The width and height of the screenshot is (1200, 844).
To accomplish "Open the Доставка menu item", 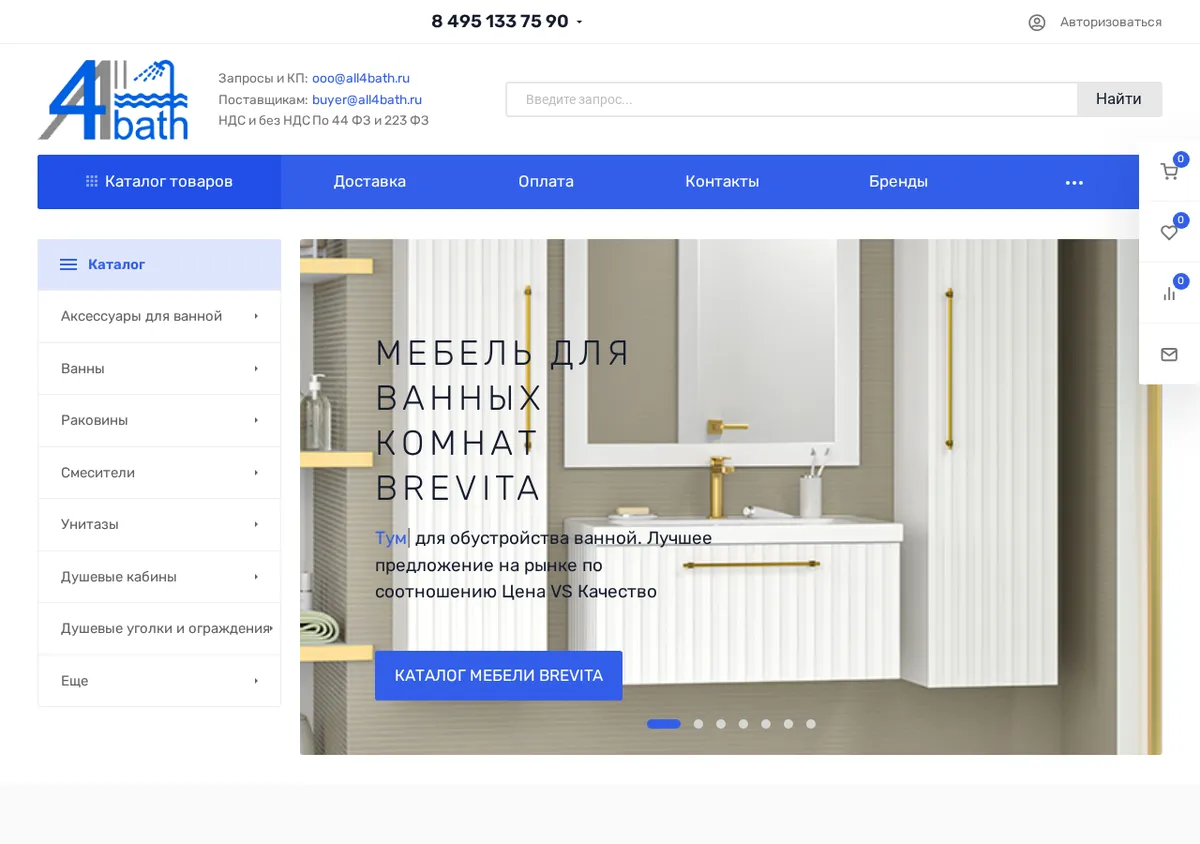I will click(370, 182).
